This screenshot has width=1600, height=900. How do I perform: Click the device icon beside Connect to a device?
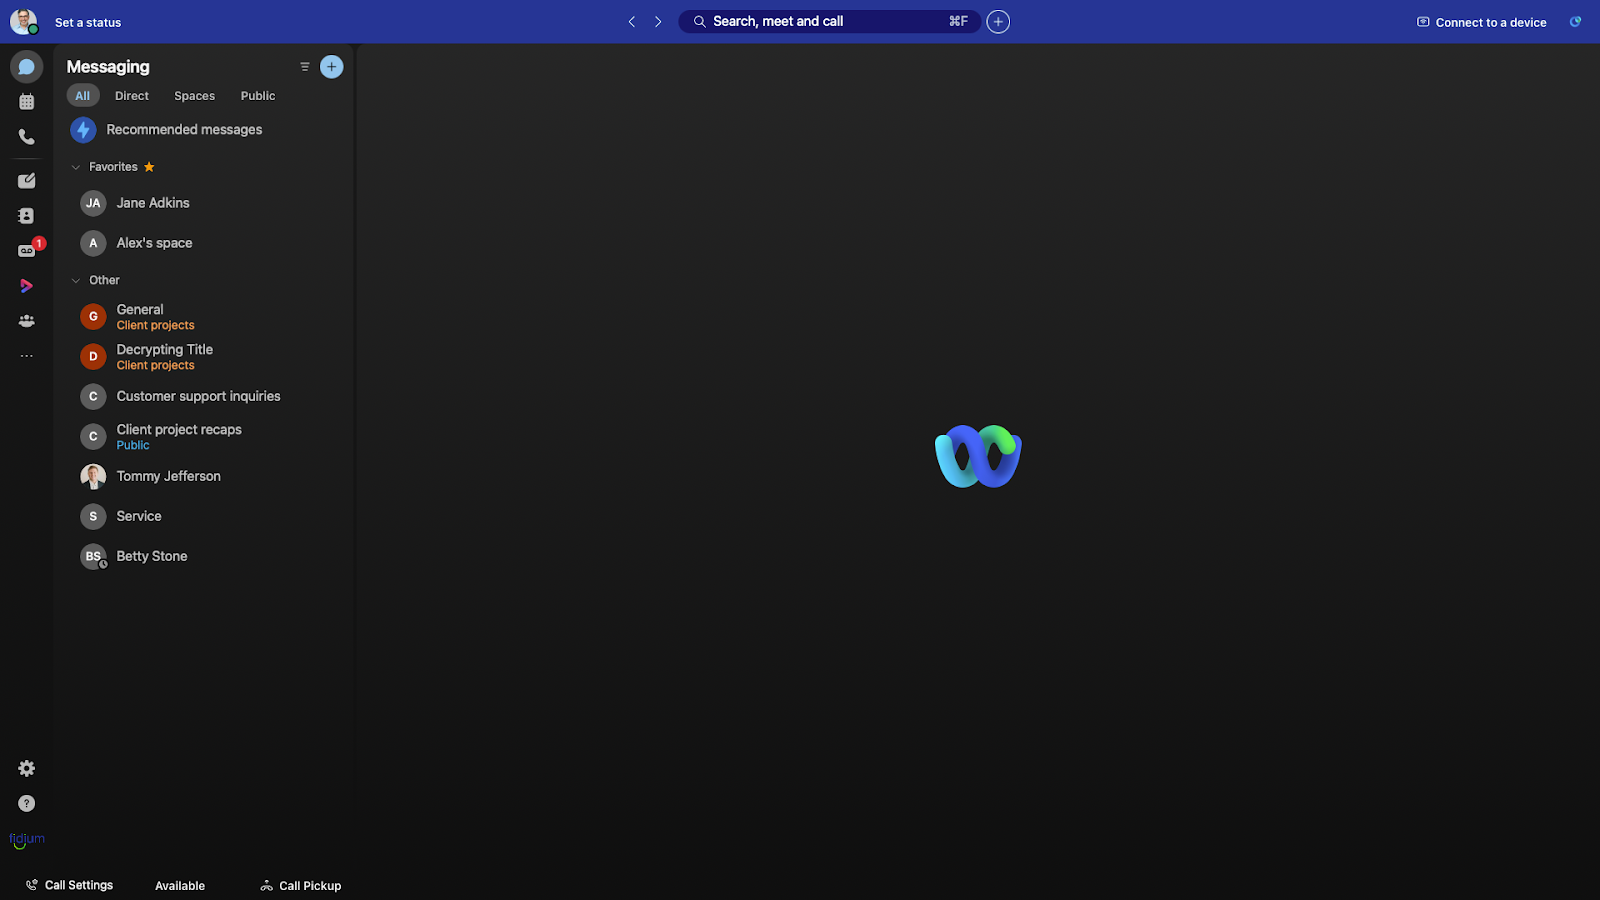[1423, 22]
